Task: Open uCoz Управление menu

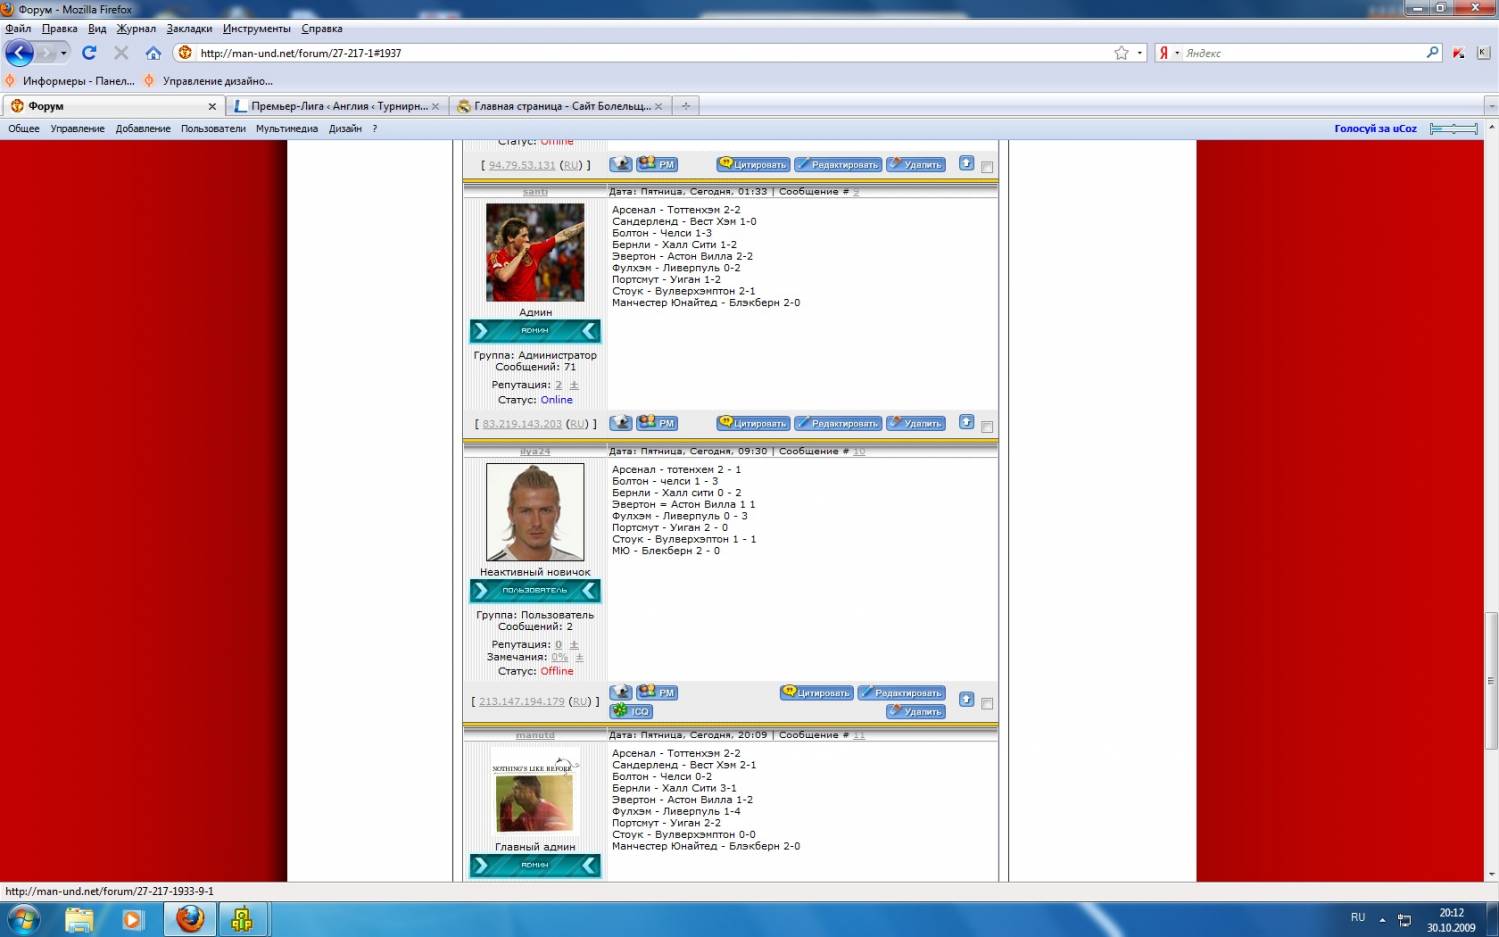Action: pyautogui.click(x=77, y=128)
